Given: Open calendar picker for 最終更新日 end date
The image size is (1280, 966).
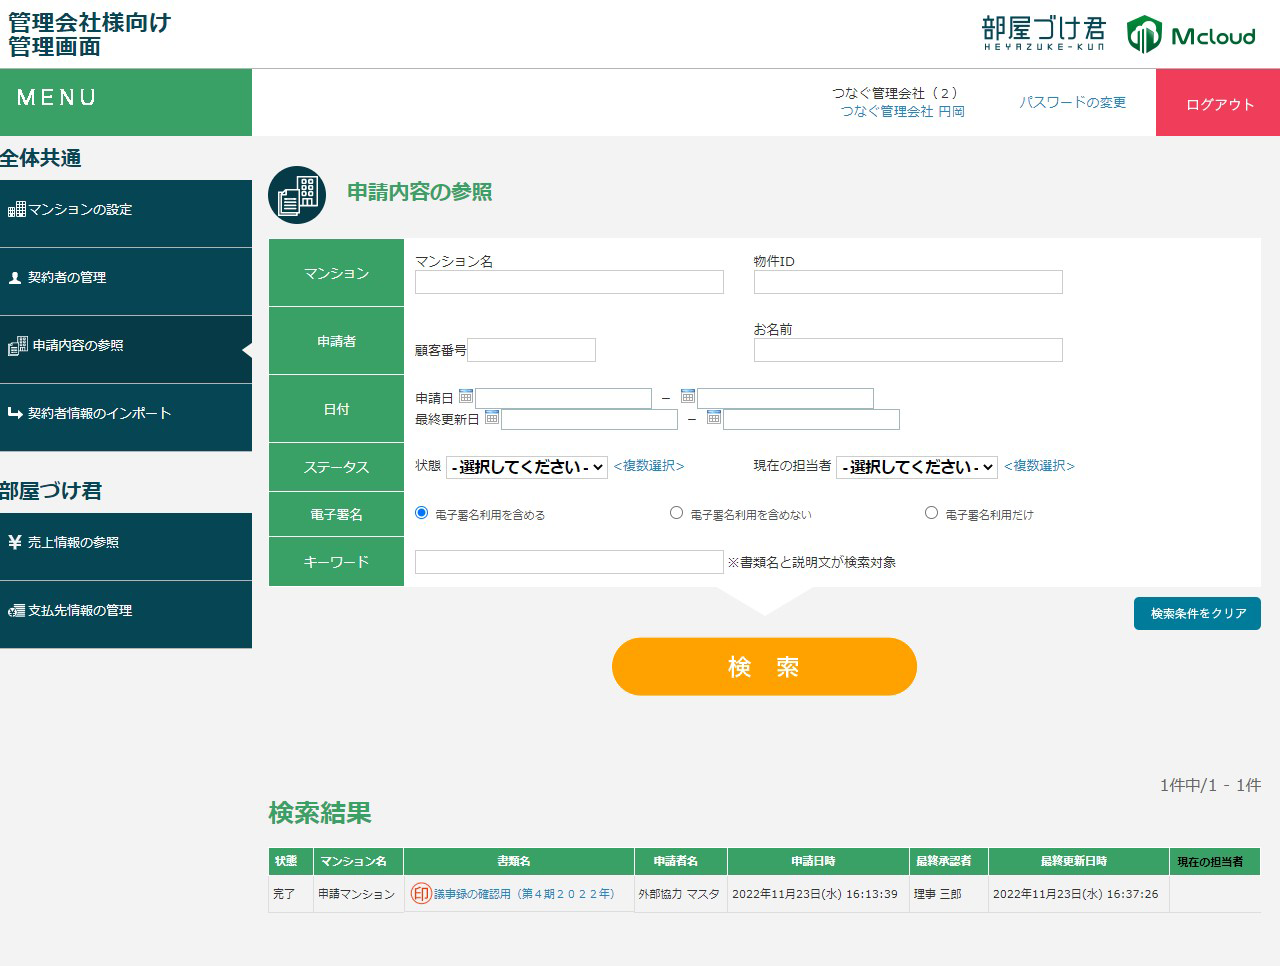Looking at the screenshot, I should (714, 418).
